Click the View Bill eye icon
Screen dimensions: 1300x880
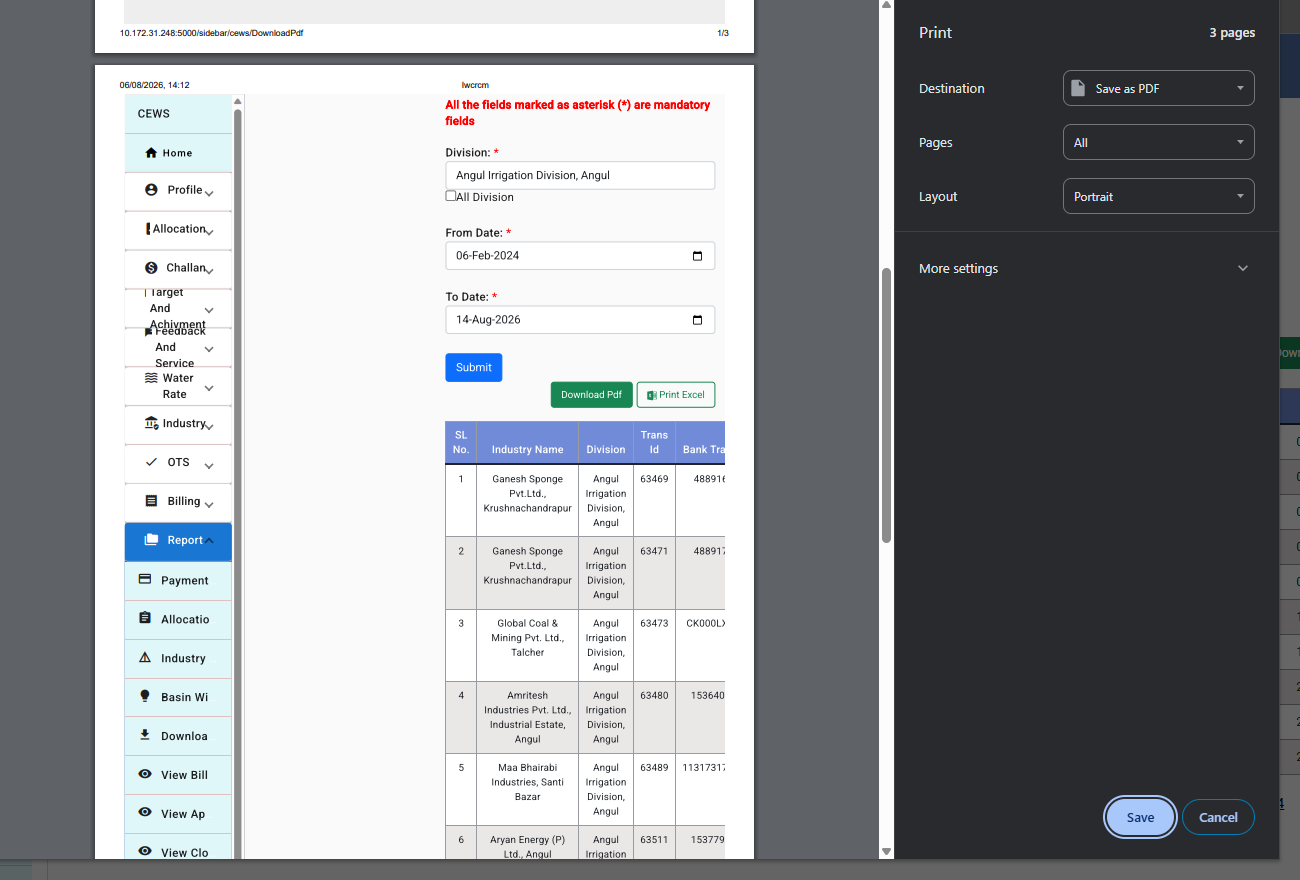coord(144,774)
